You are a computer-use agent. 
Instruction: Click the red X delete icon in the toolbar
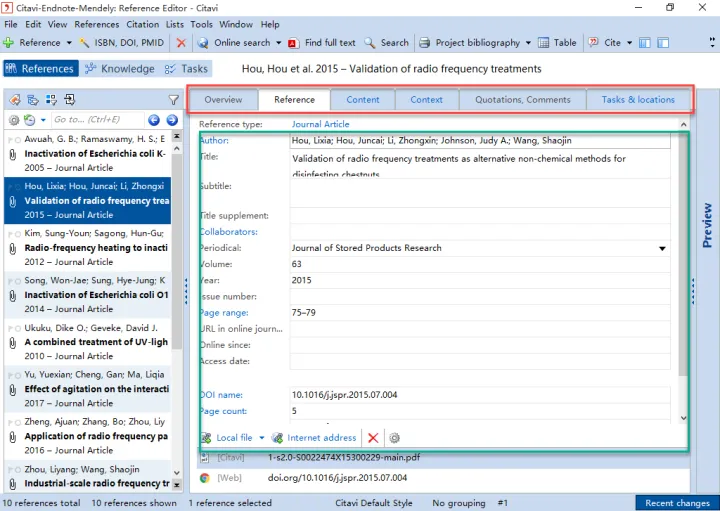tap(181, 43)
